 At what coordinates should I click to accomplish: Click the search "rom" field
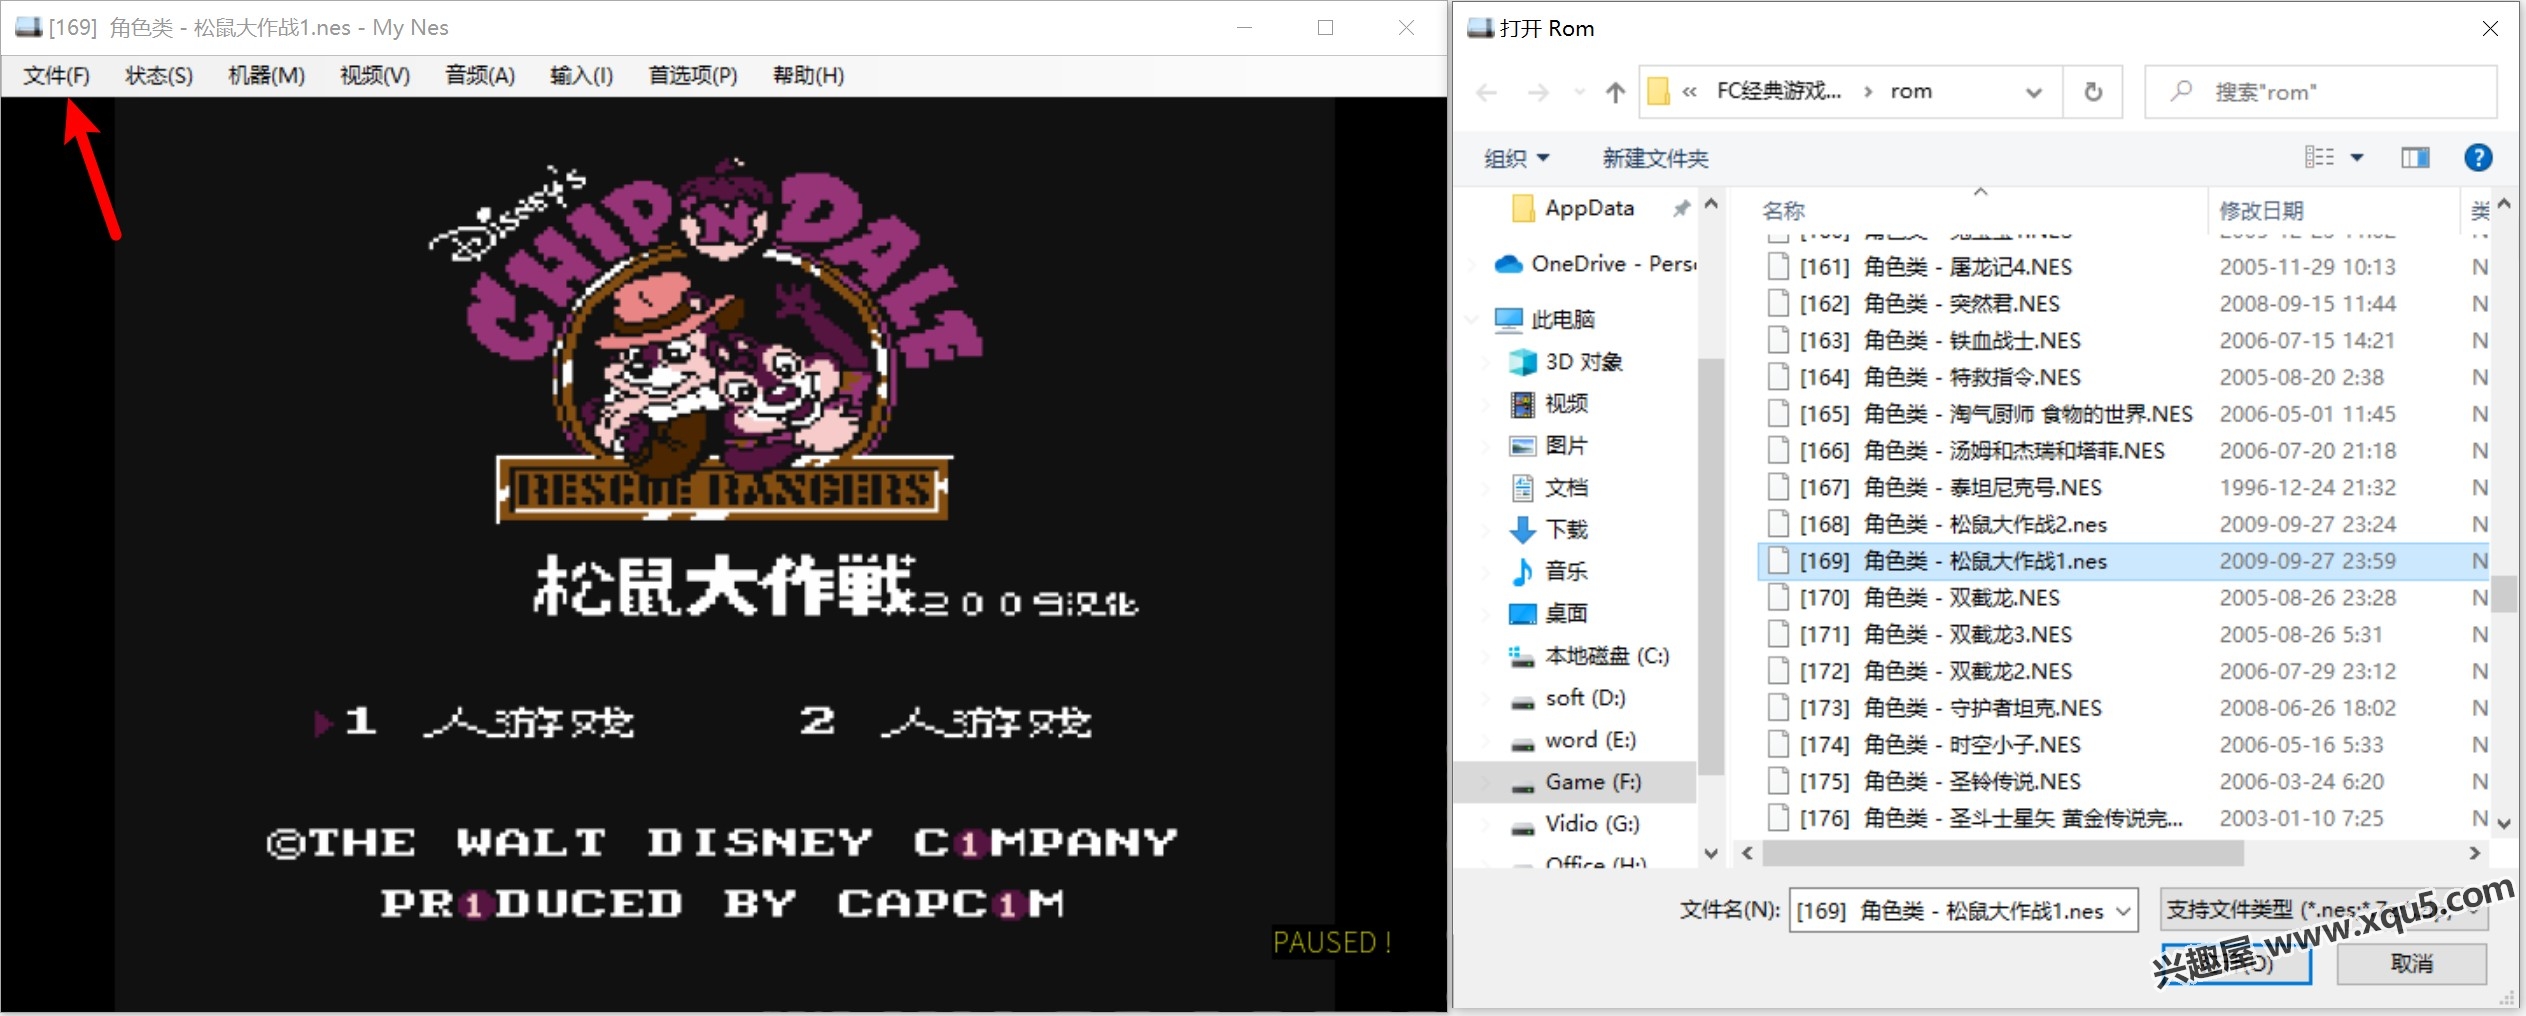click(2320, 92)
